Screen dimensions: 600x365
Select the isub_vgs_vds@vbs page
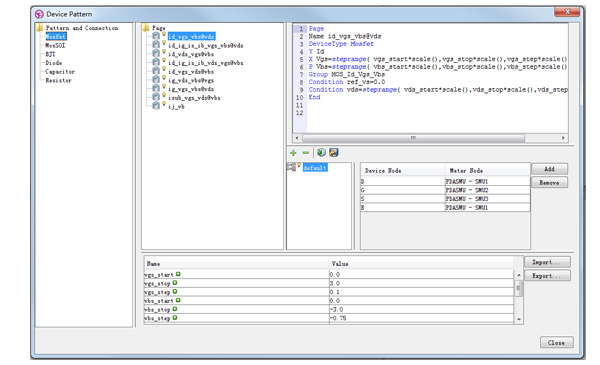194,98
